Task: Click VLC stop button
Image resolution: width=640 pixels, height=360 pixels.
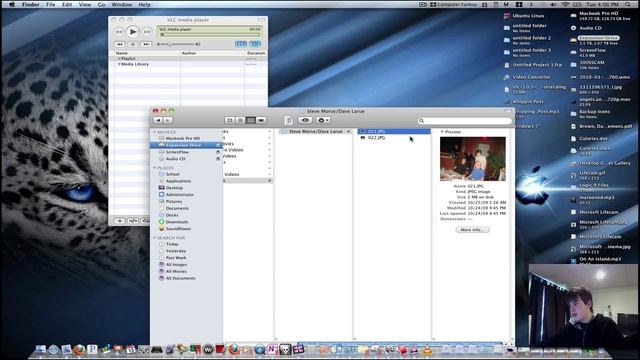Action: click(x=133, y=44)
